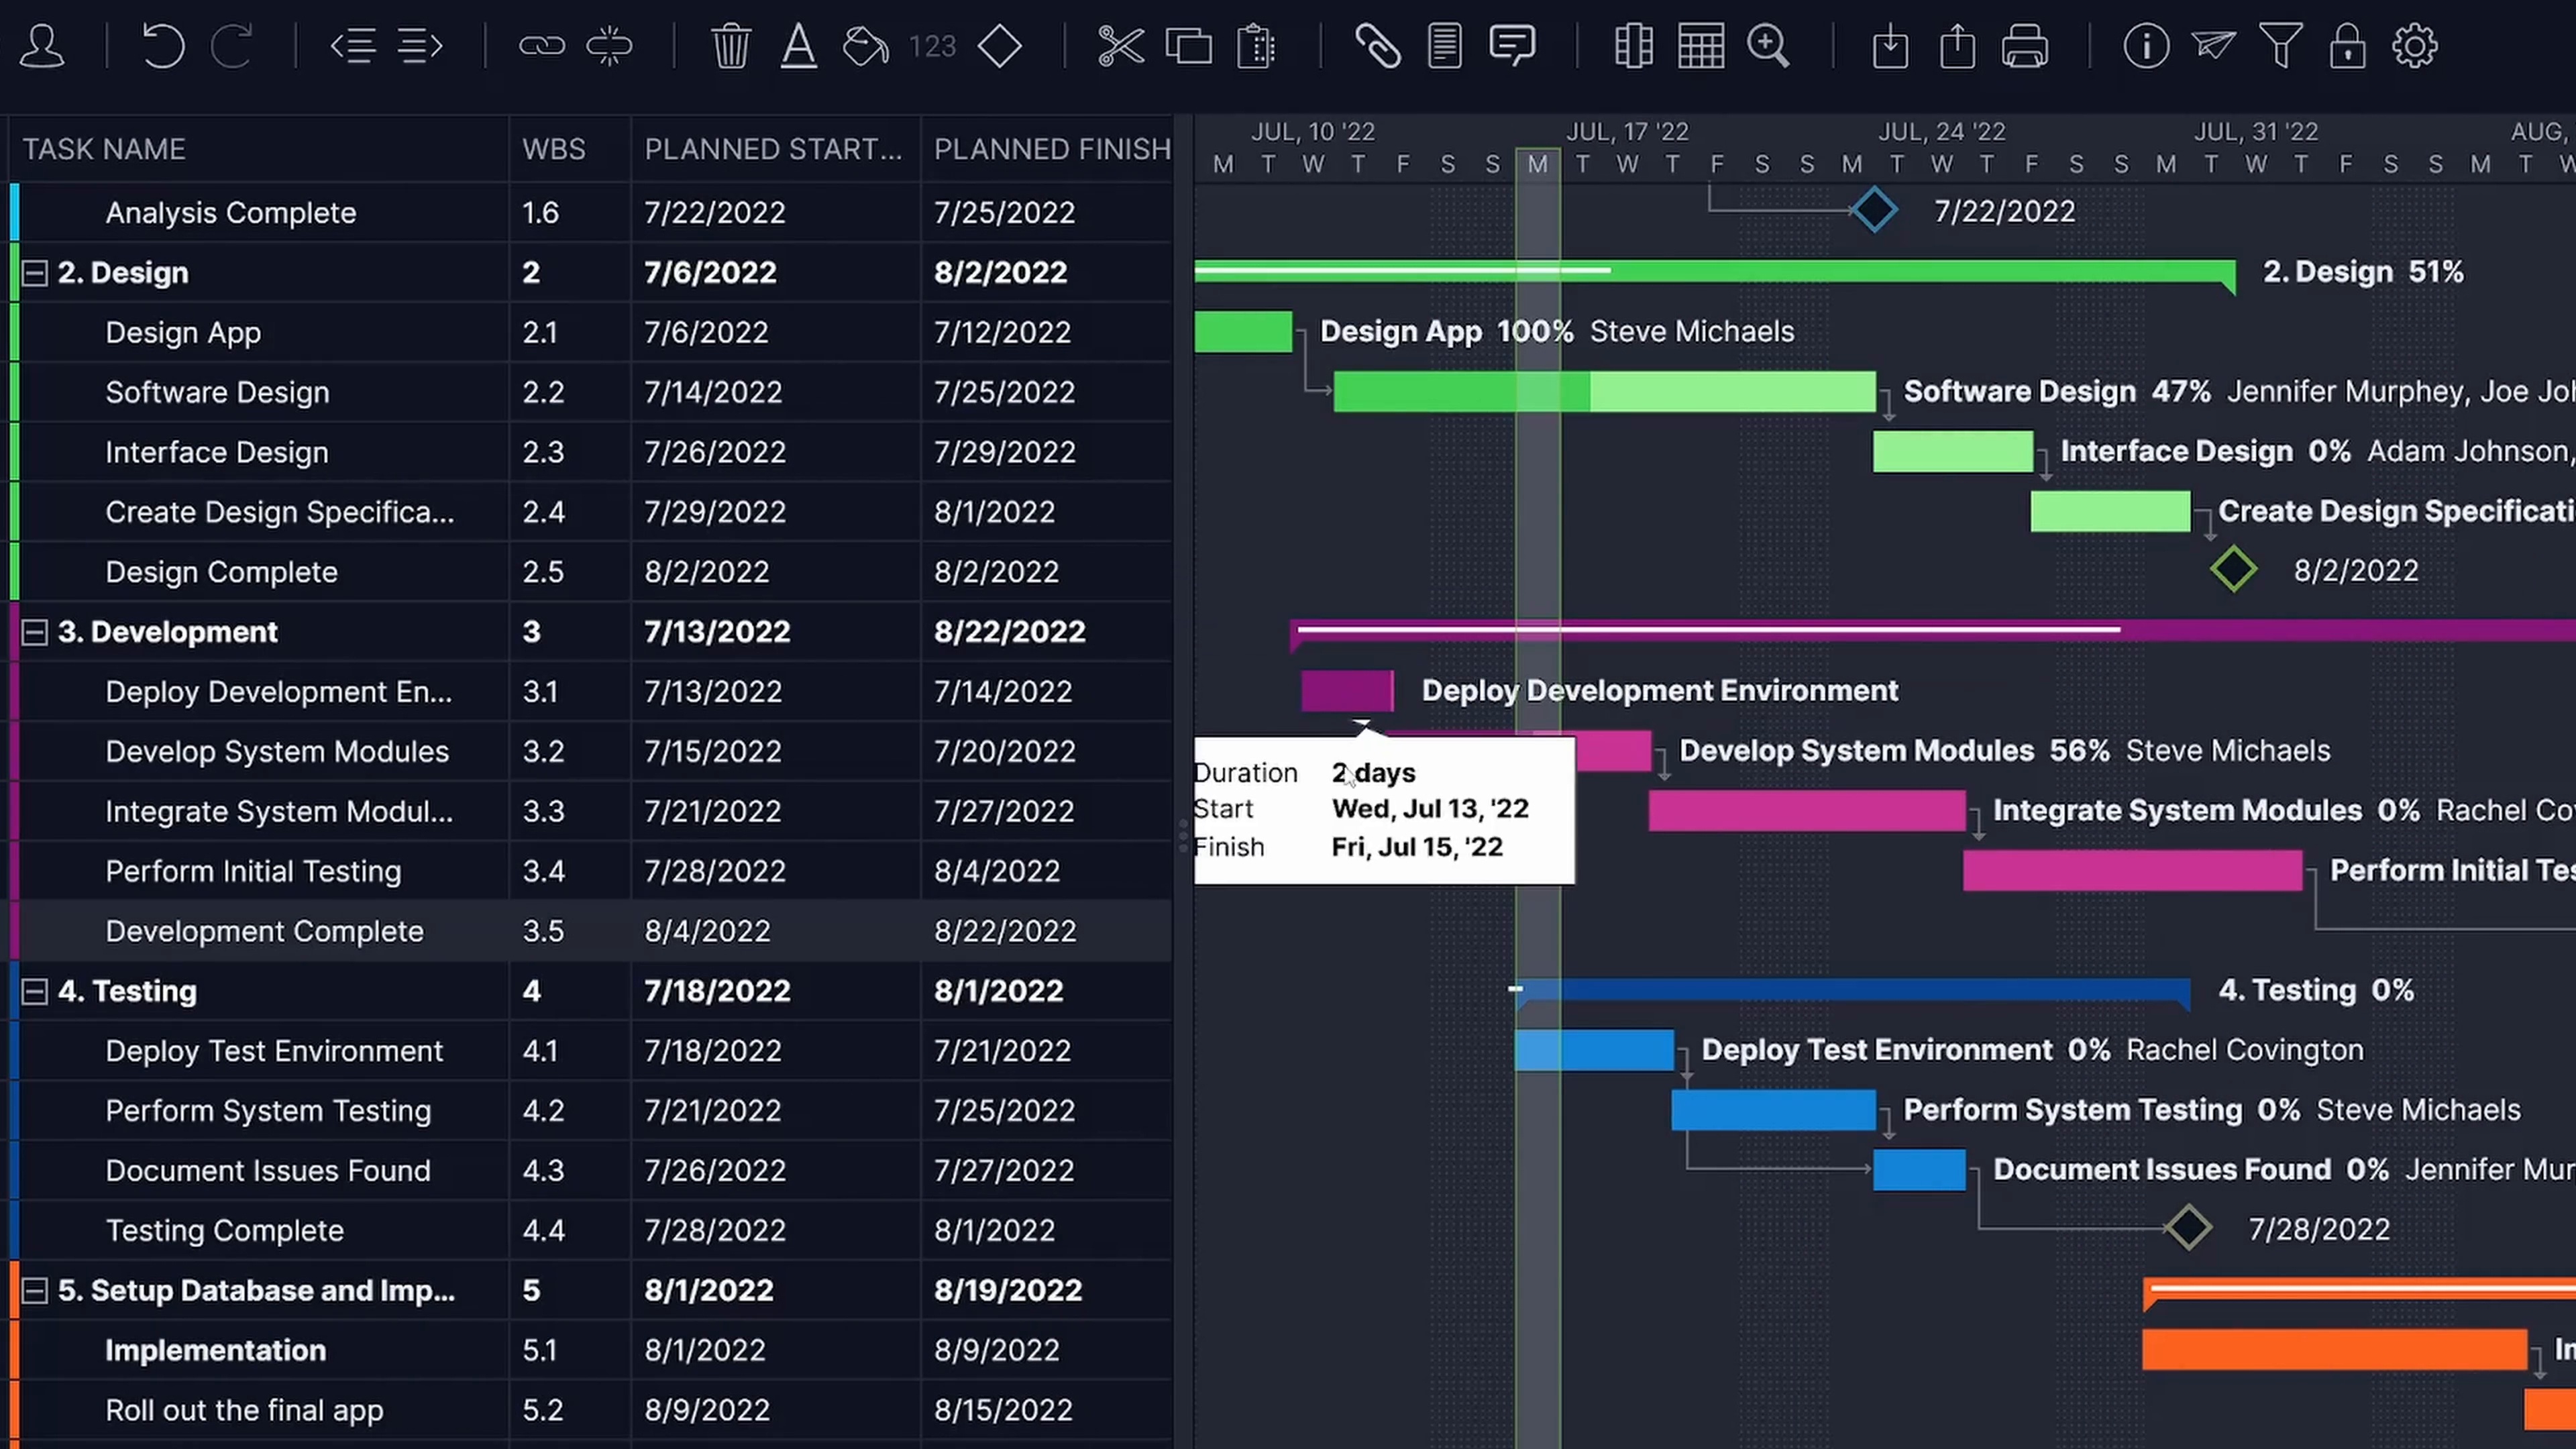Screen dimensions: 2576x1449
Task: Click the undo arrow icon
Action: [x=163, y=46]
